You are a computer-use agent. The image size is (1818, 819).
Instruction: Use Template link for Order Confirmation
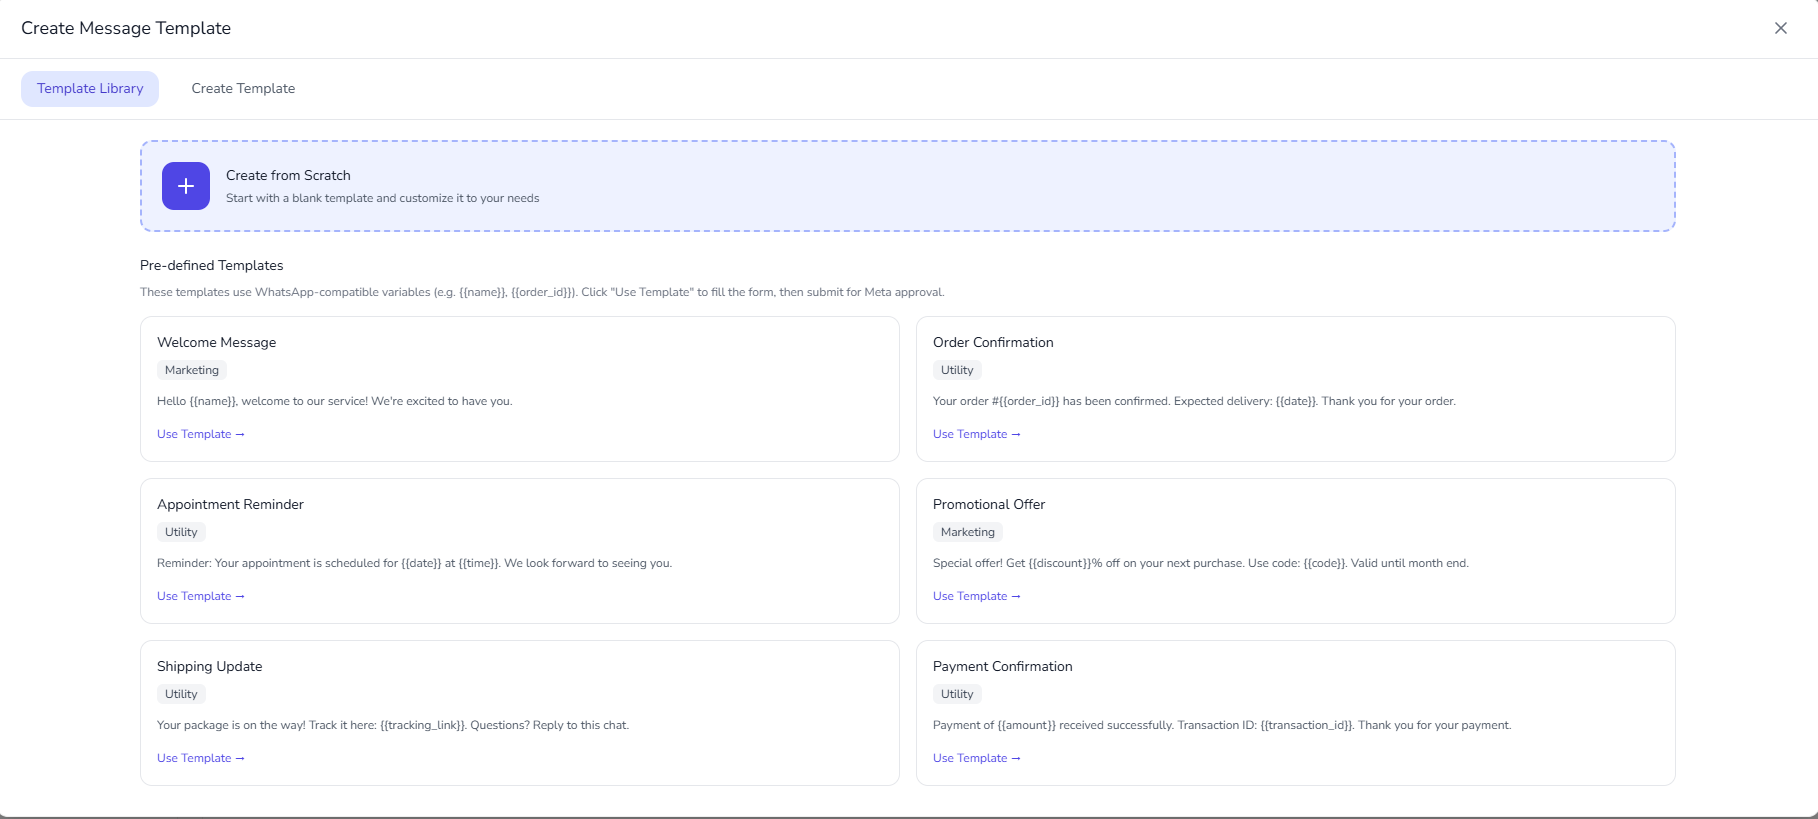(x=976, y=434)
